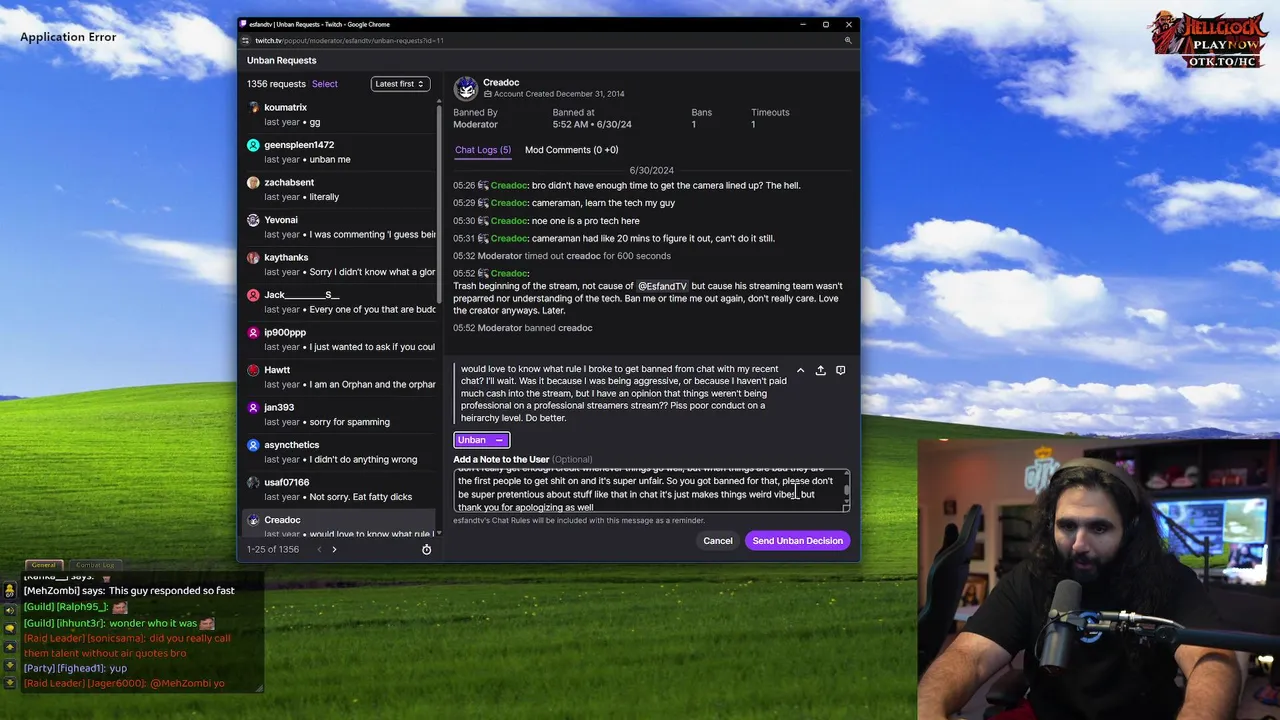1280x720 pixels.
Task: Click the 'Unban Requests' heading
Action: pos(281,60)
